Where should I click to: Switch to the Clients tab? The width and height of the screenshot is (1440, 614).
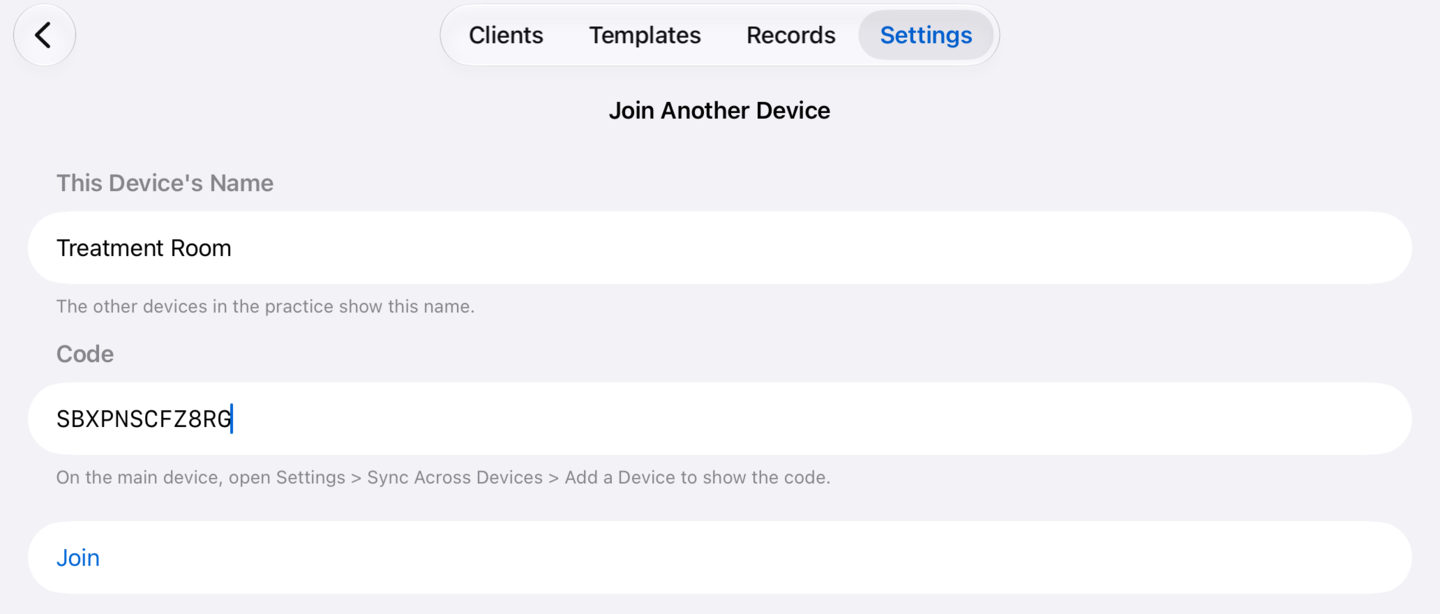tap(506, 35)
